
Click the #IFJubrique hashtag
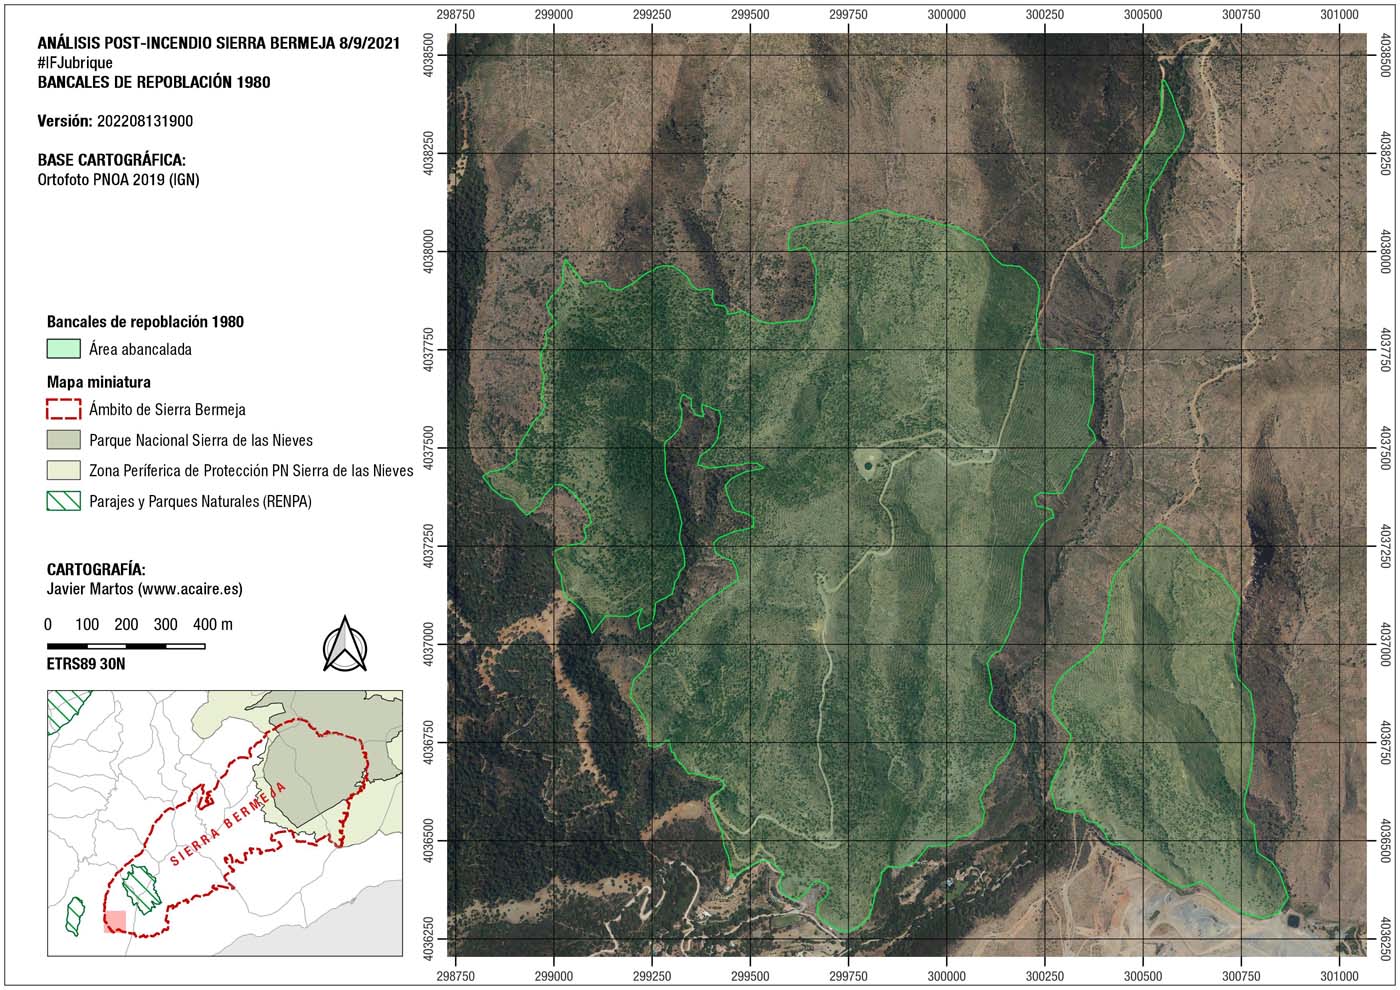coord(75,63)
